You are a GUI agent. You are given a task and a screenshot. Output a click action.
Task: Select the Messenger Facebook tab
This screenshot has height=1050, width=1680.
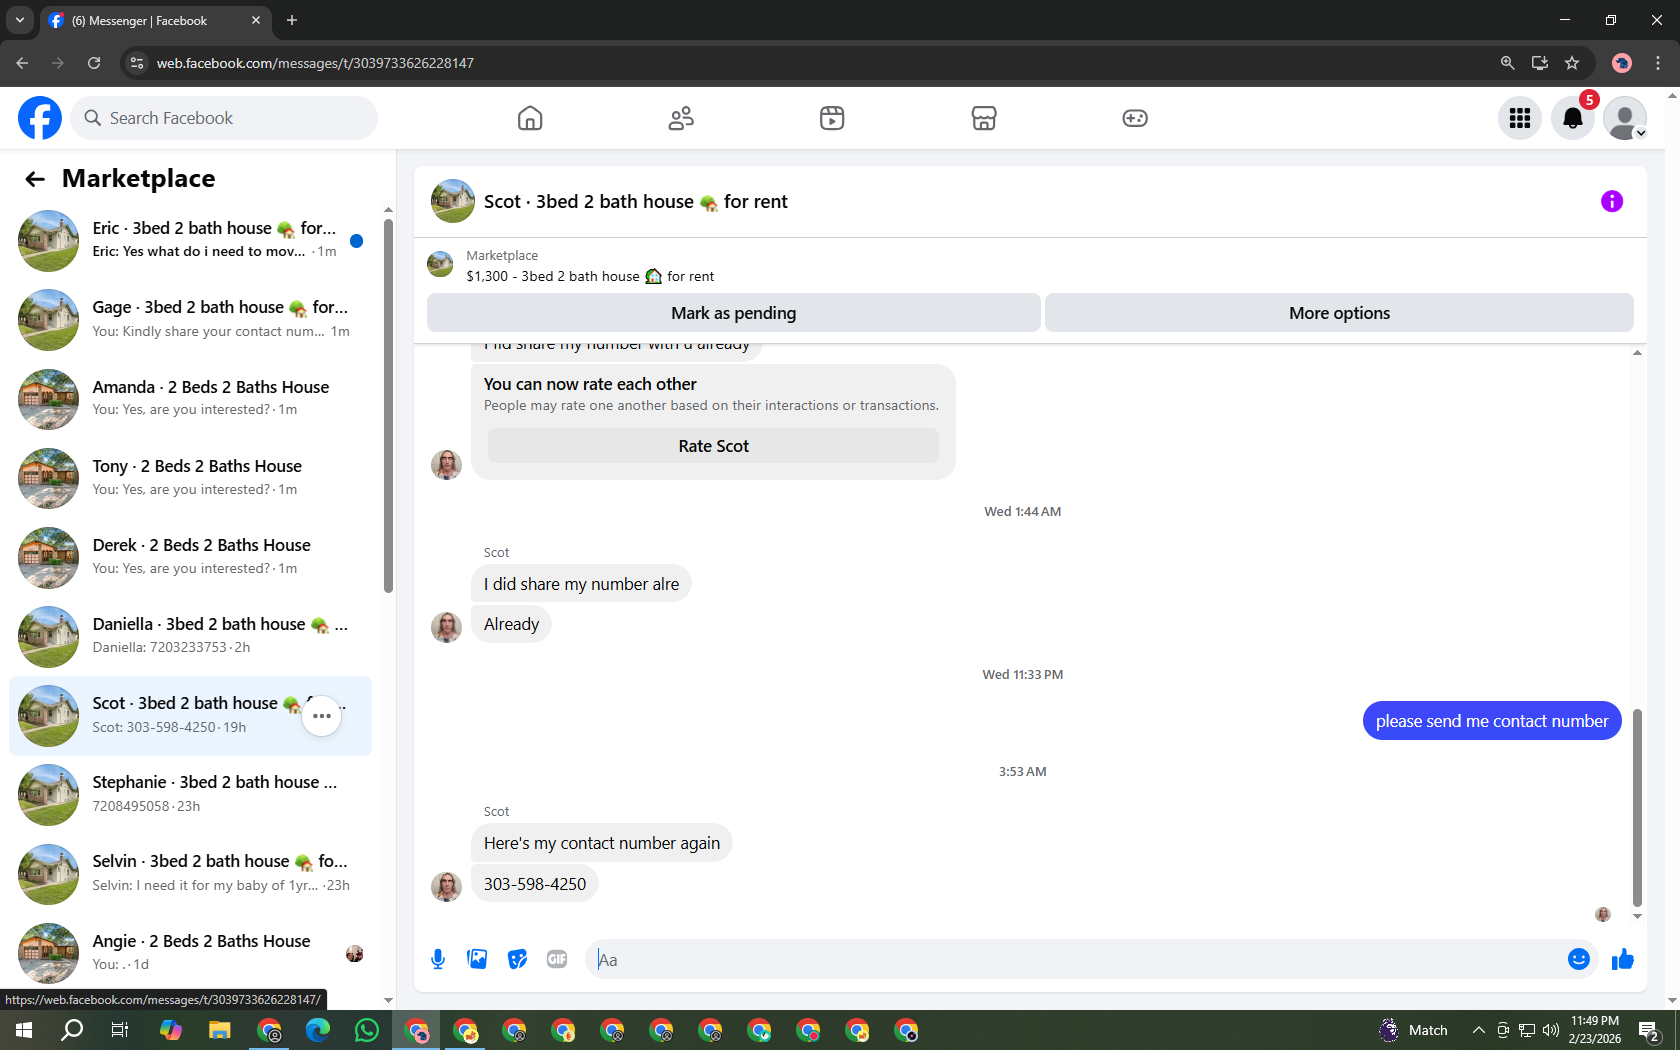pos(155,20)
